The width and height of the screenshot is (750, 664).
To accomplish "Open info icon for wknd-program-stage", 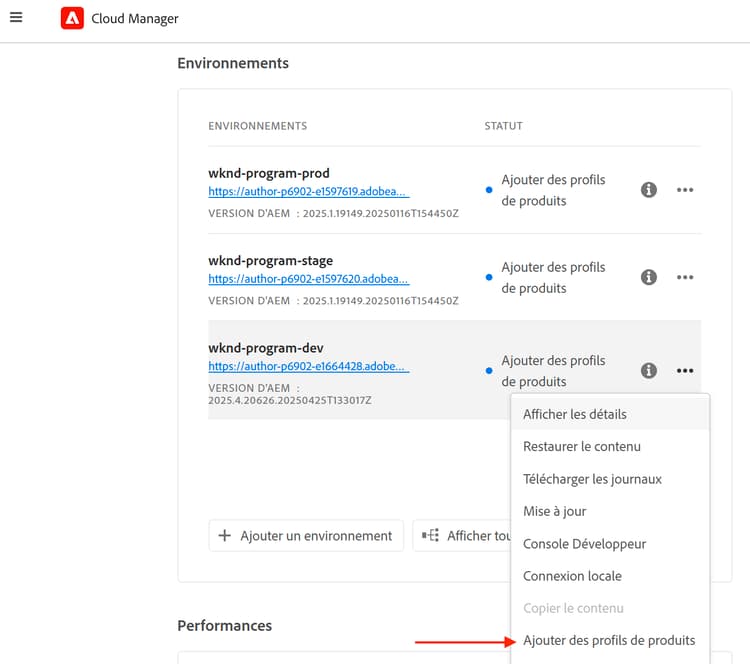I will point(649,277).
